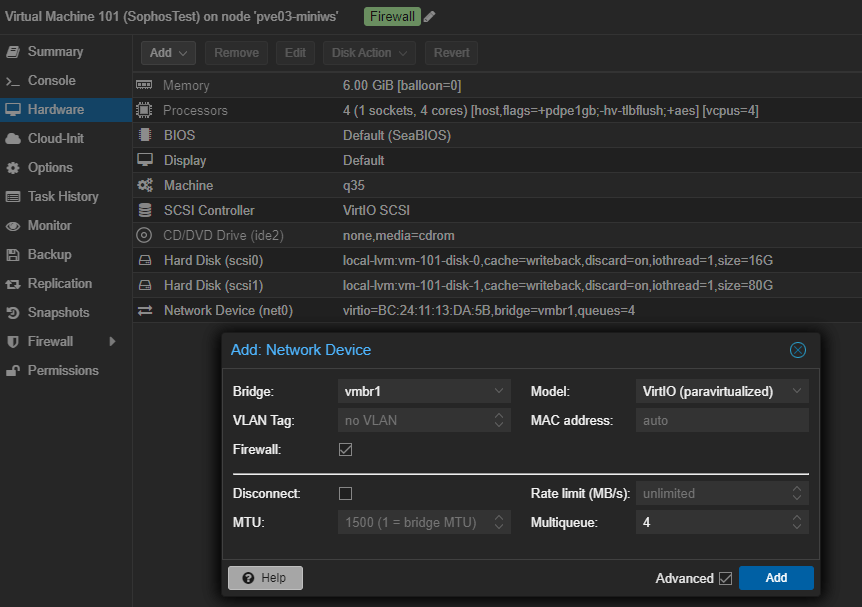Screen dimensions: 862x607
Task: Click the Machine row gears icon
Action: (x=145, y=185)
